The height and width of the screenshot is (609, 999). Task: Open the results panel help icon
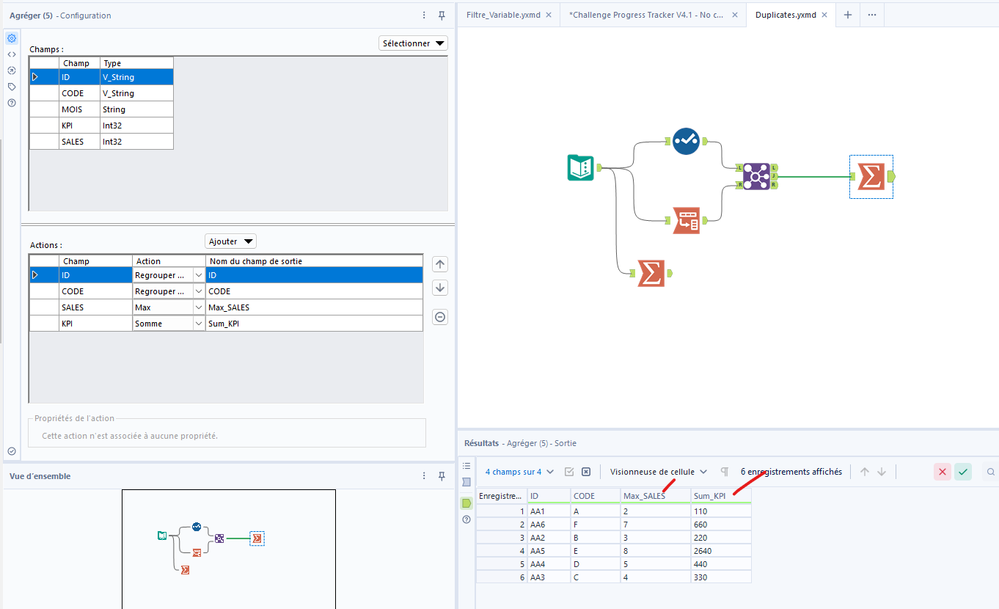tap(466, 520)
